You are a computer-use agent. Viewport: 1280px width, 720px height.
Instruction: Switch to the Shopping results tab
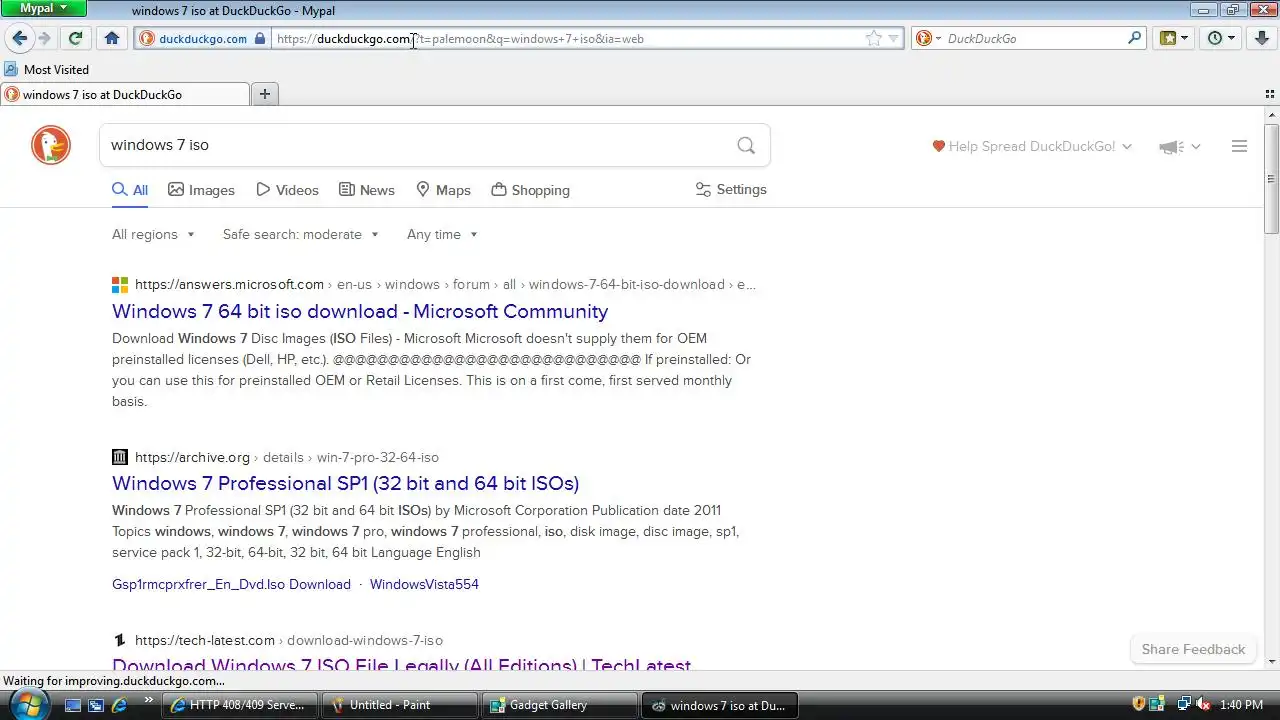tap(531, 190)
